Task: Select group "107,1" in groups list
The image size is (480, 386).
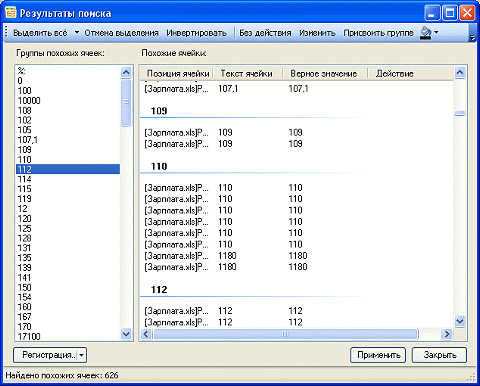Action: tap(68, 140)
